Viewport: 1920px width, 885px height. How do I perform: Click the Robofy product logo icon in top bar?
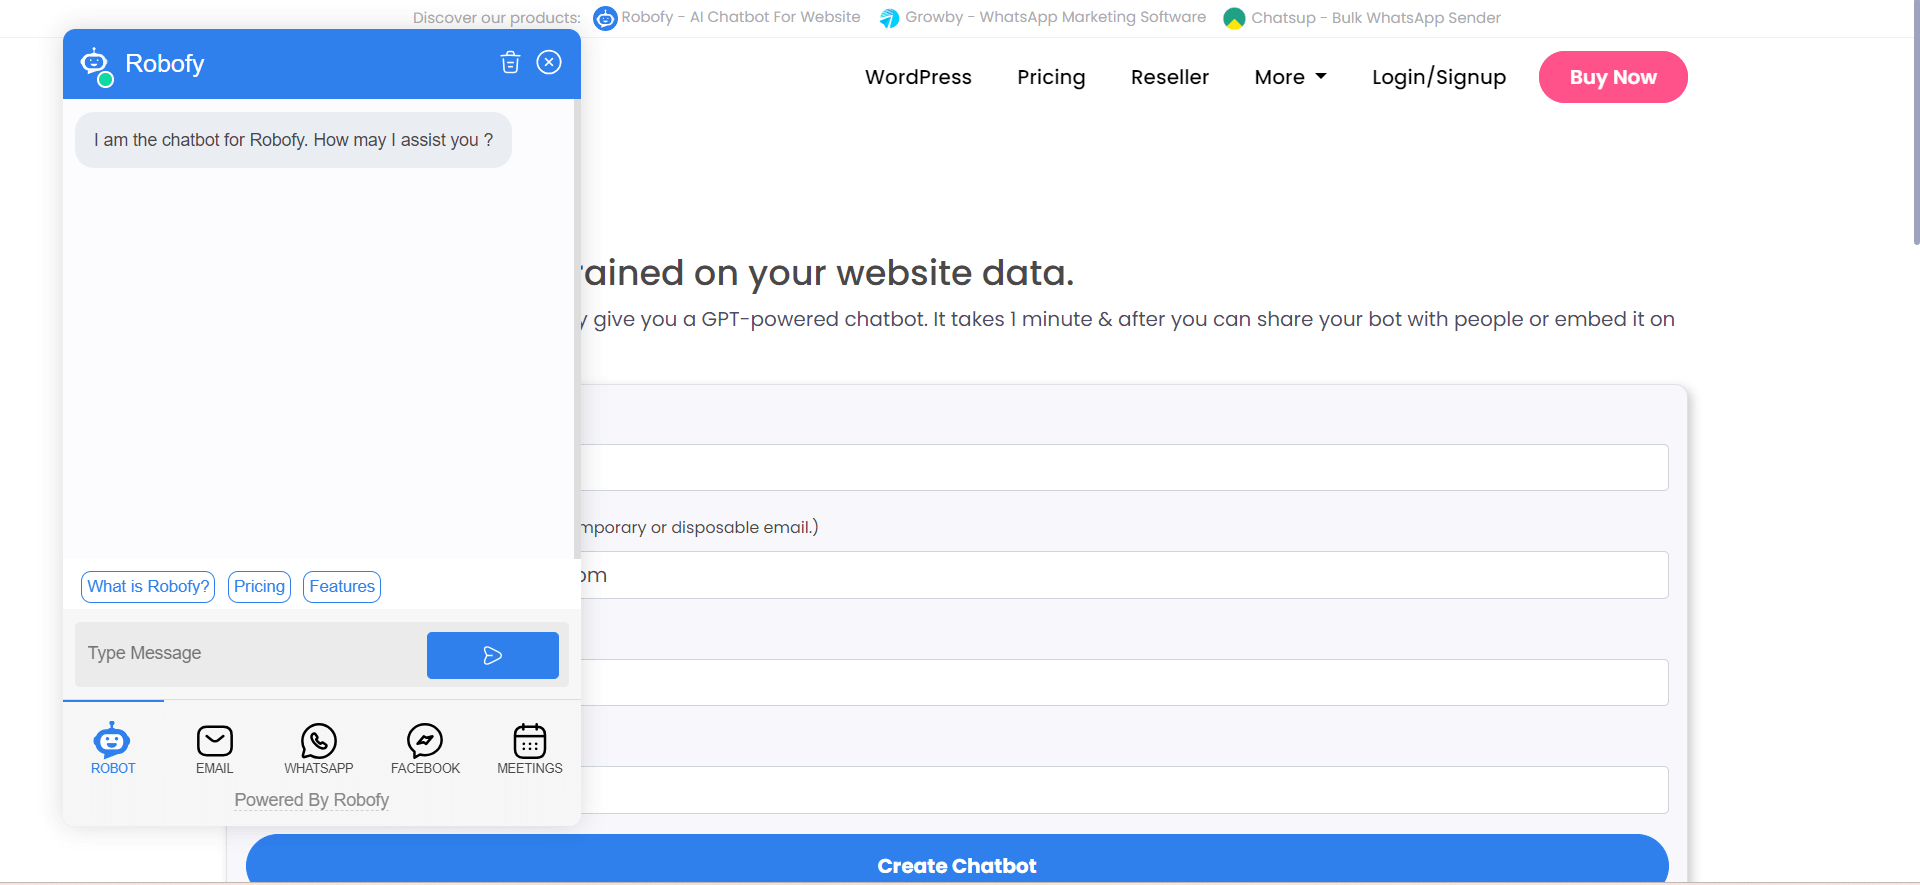(605, 18)
